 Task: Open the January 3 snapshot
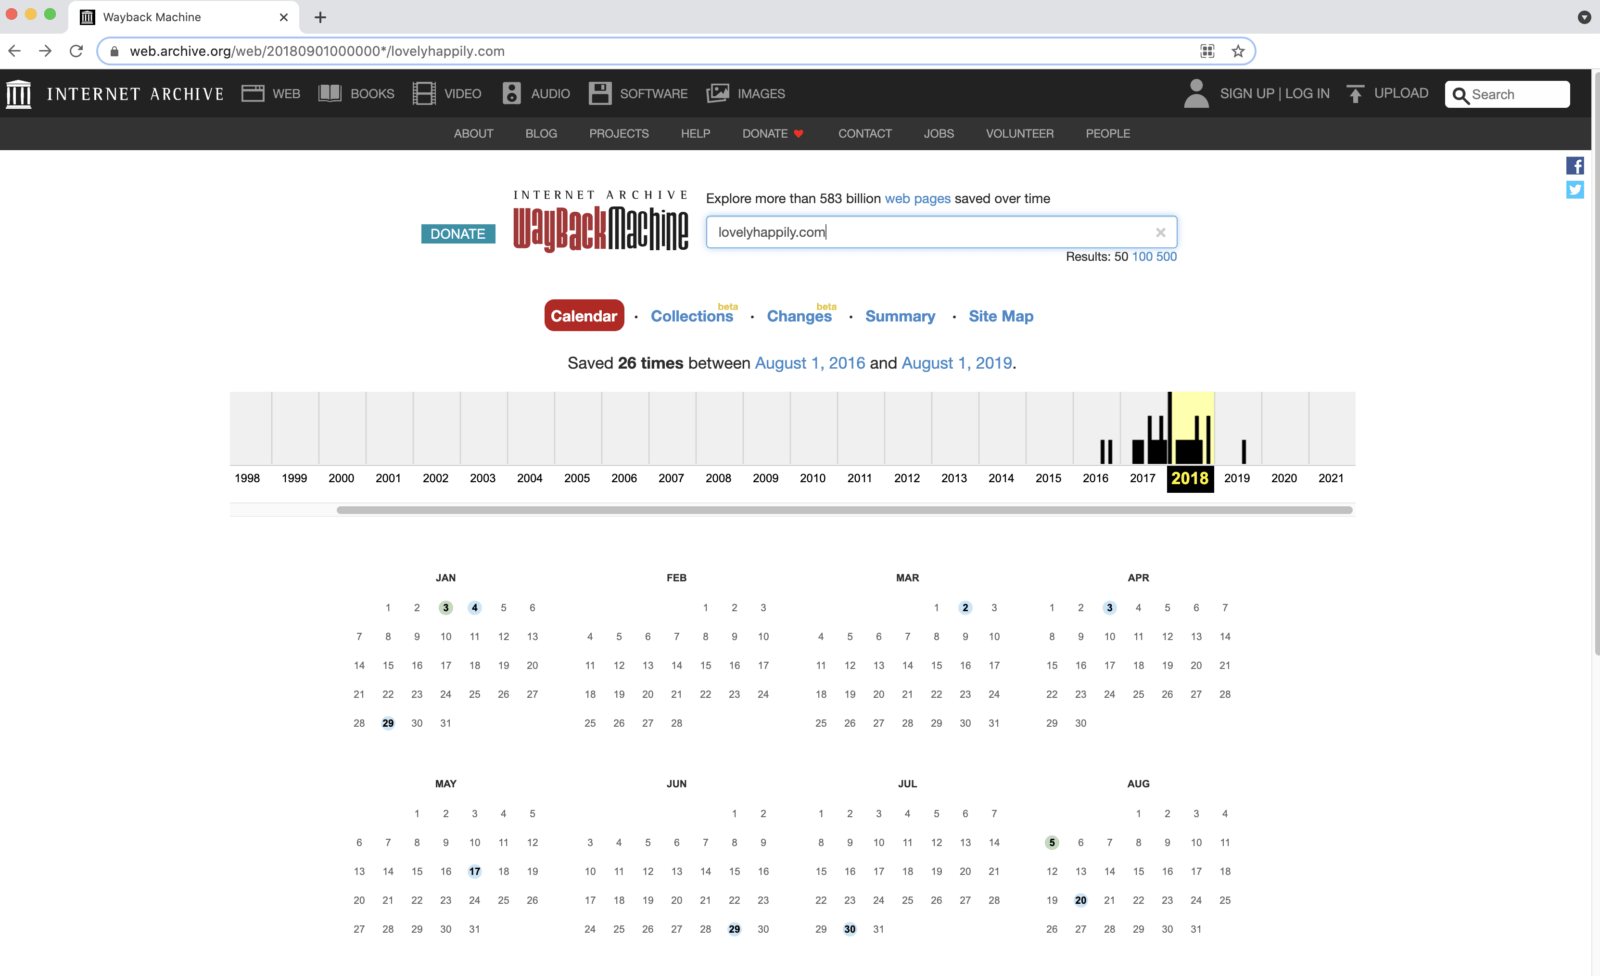446,608
